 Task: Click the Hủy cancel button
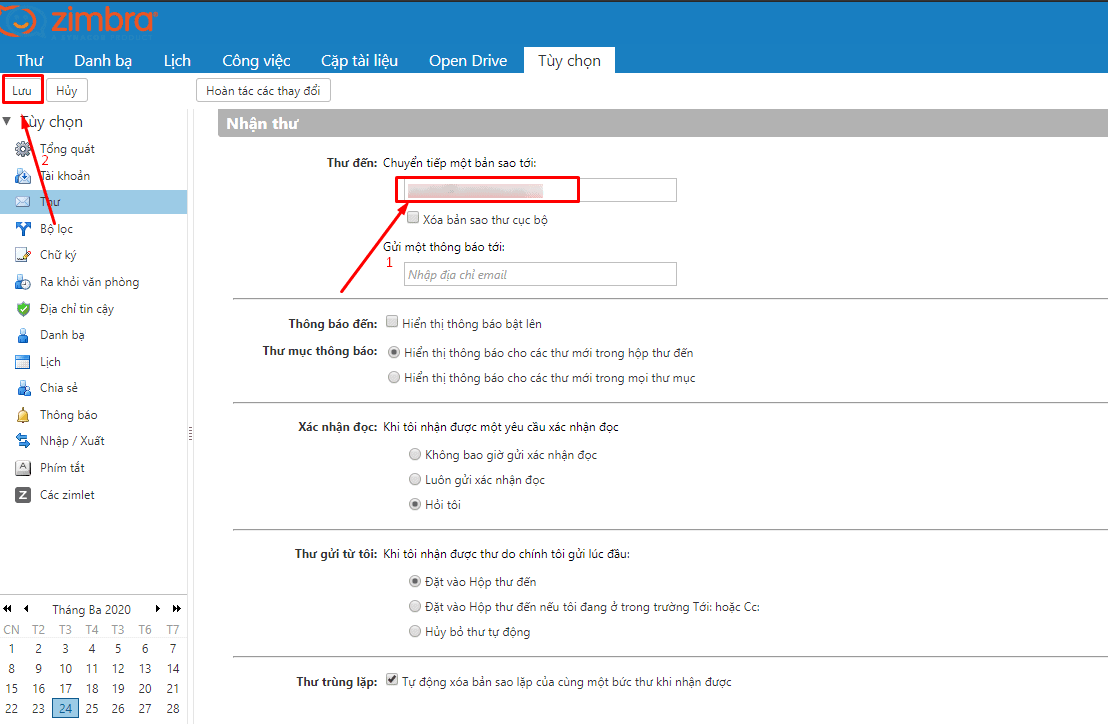(x=66, y=90)
